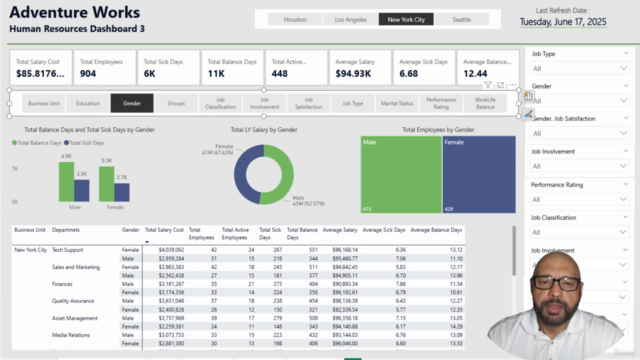Screen dimensions: 640x360
Task: Open the More options ellipsis on the slicer
Action: 513,84
